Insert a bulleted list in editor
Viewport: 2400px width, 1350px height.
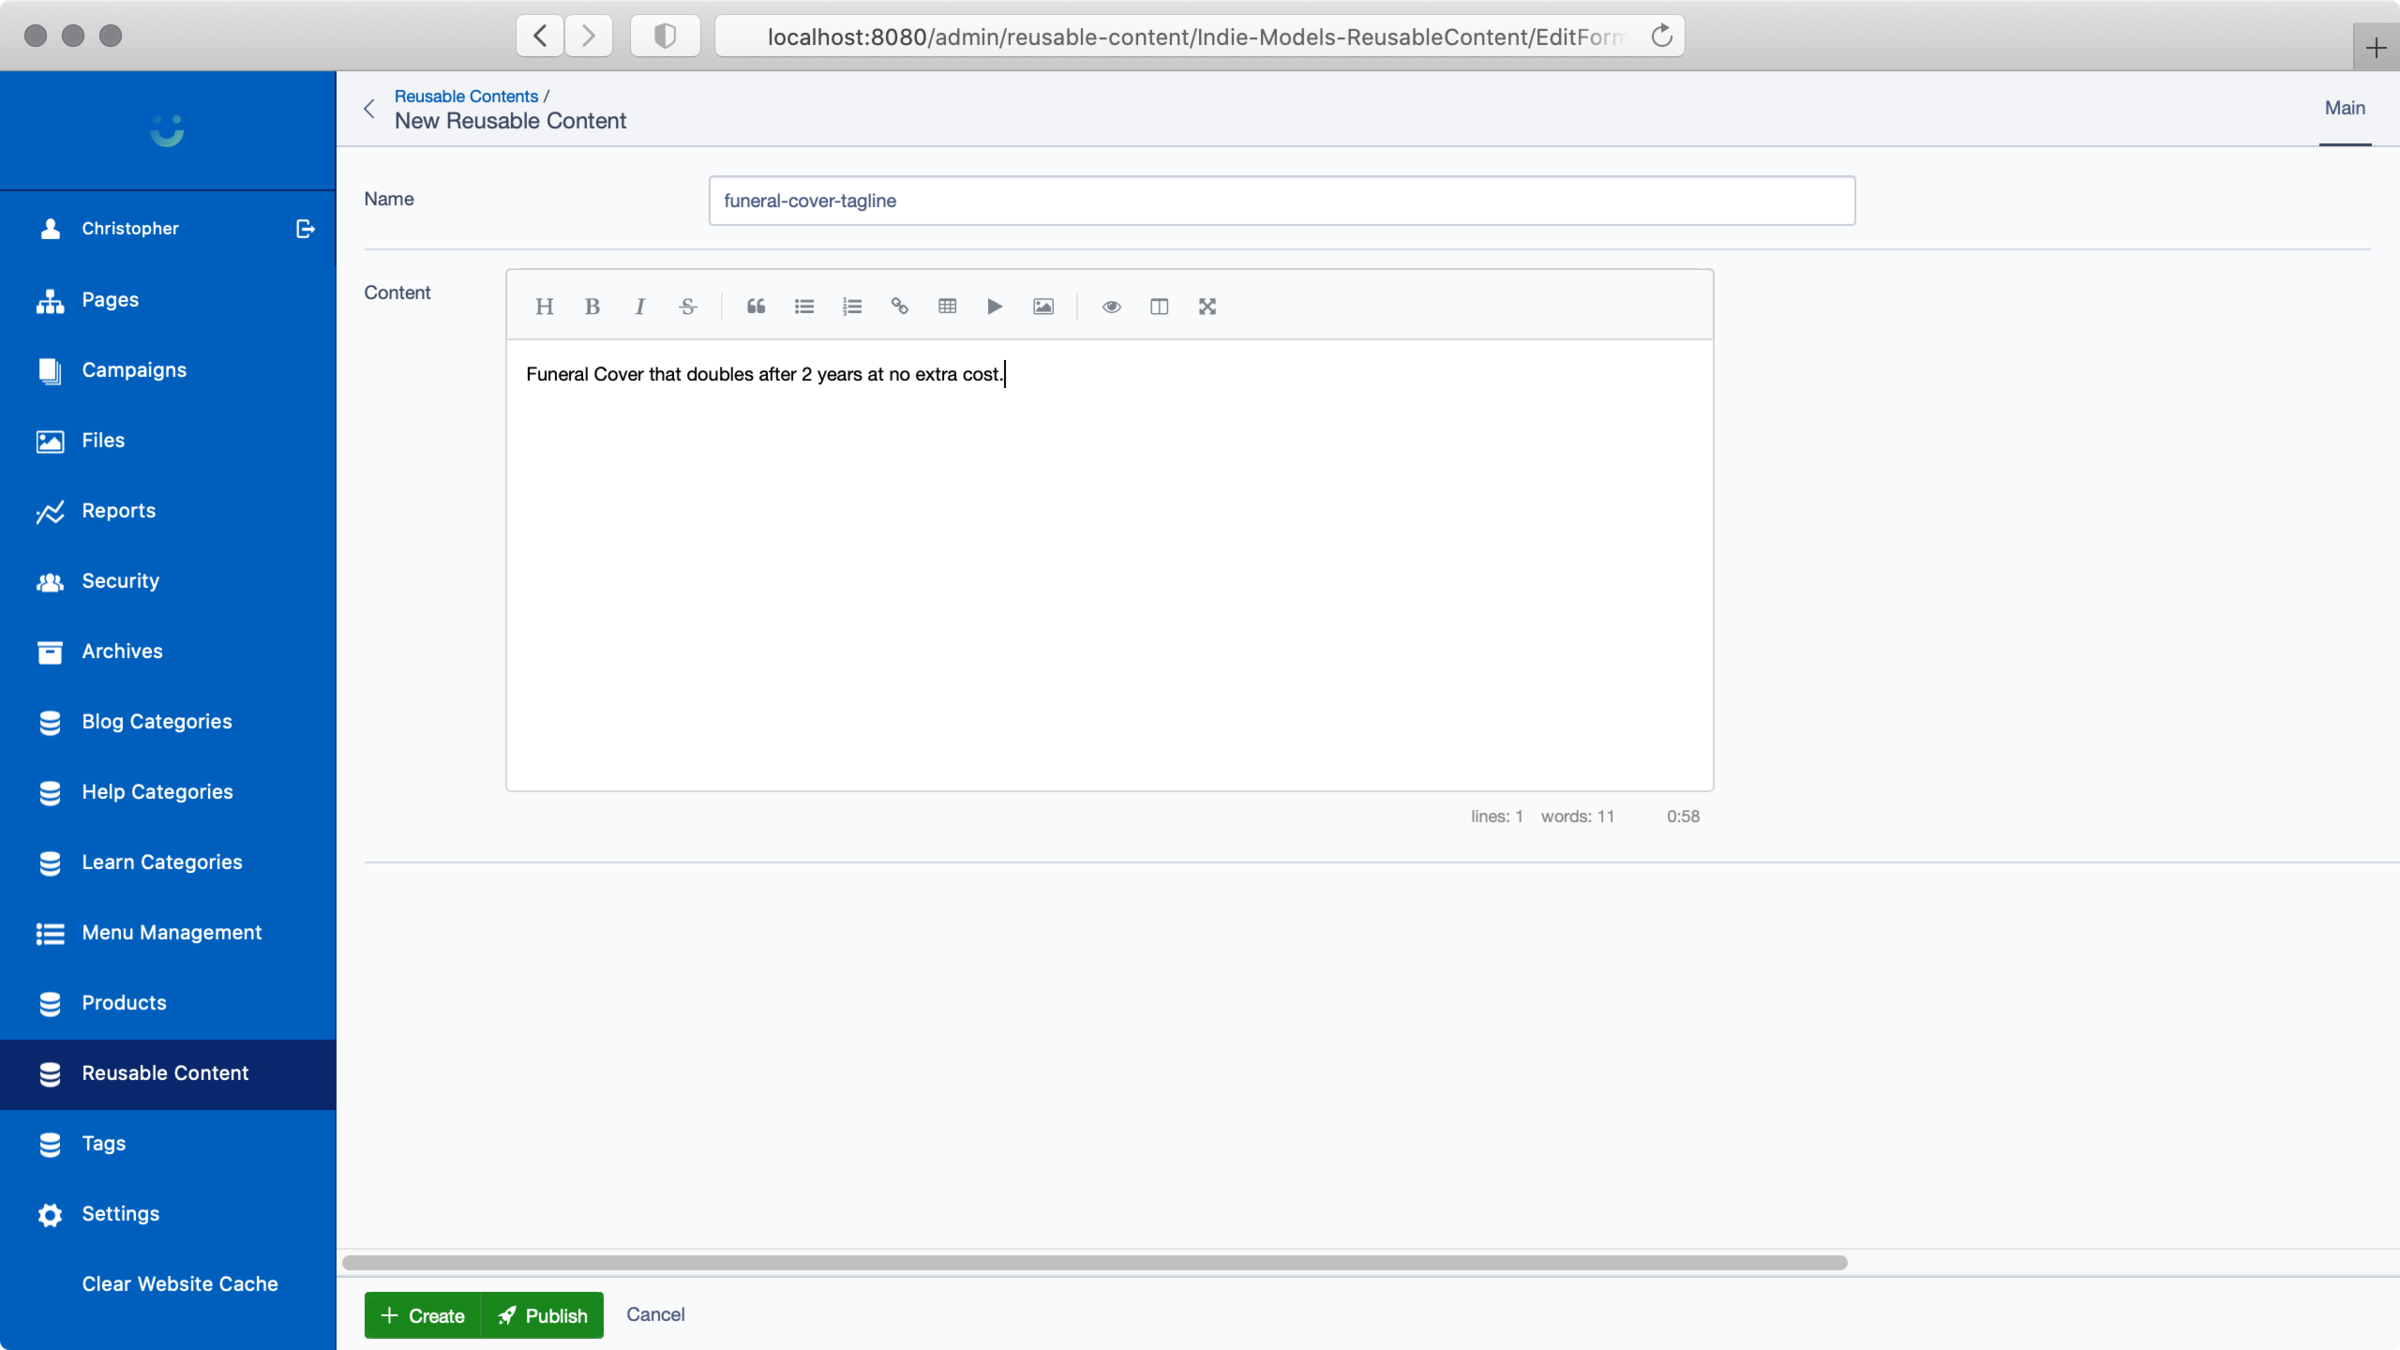[804, 306]
